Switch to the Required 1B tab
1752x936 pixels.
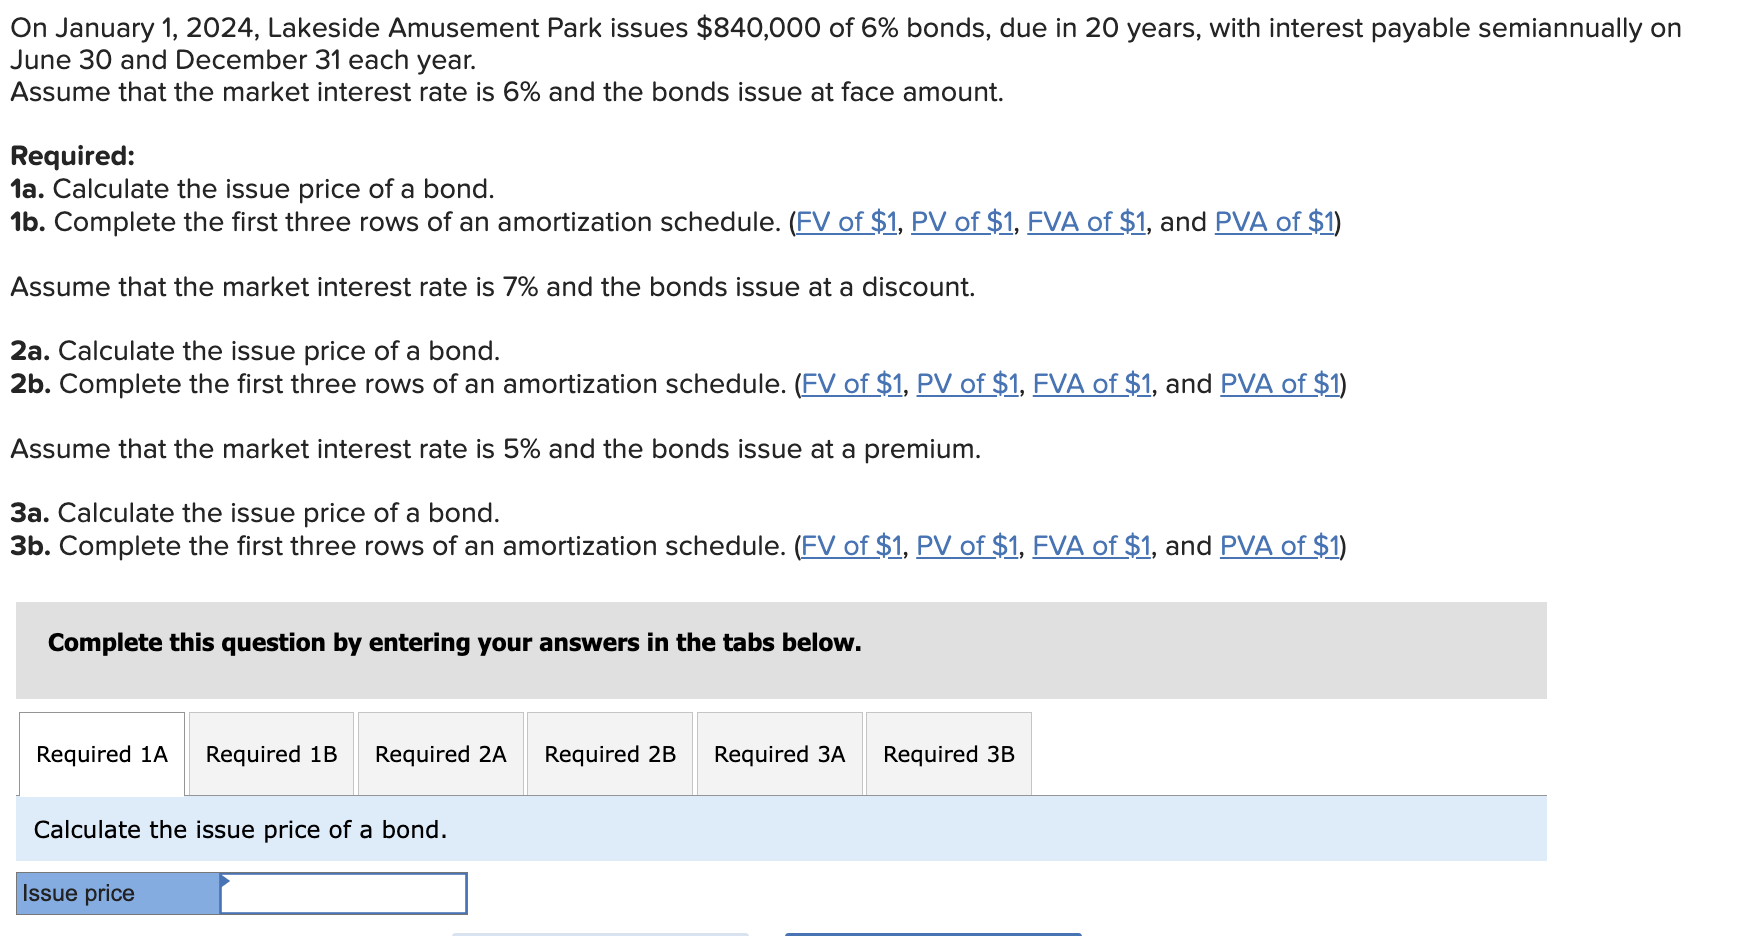270,754
